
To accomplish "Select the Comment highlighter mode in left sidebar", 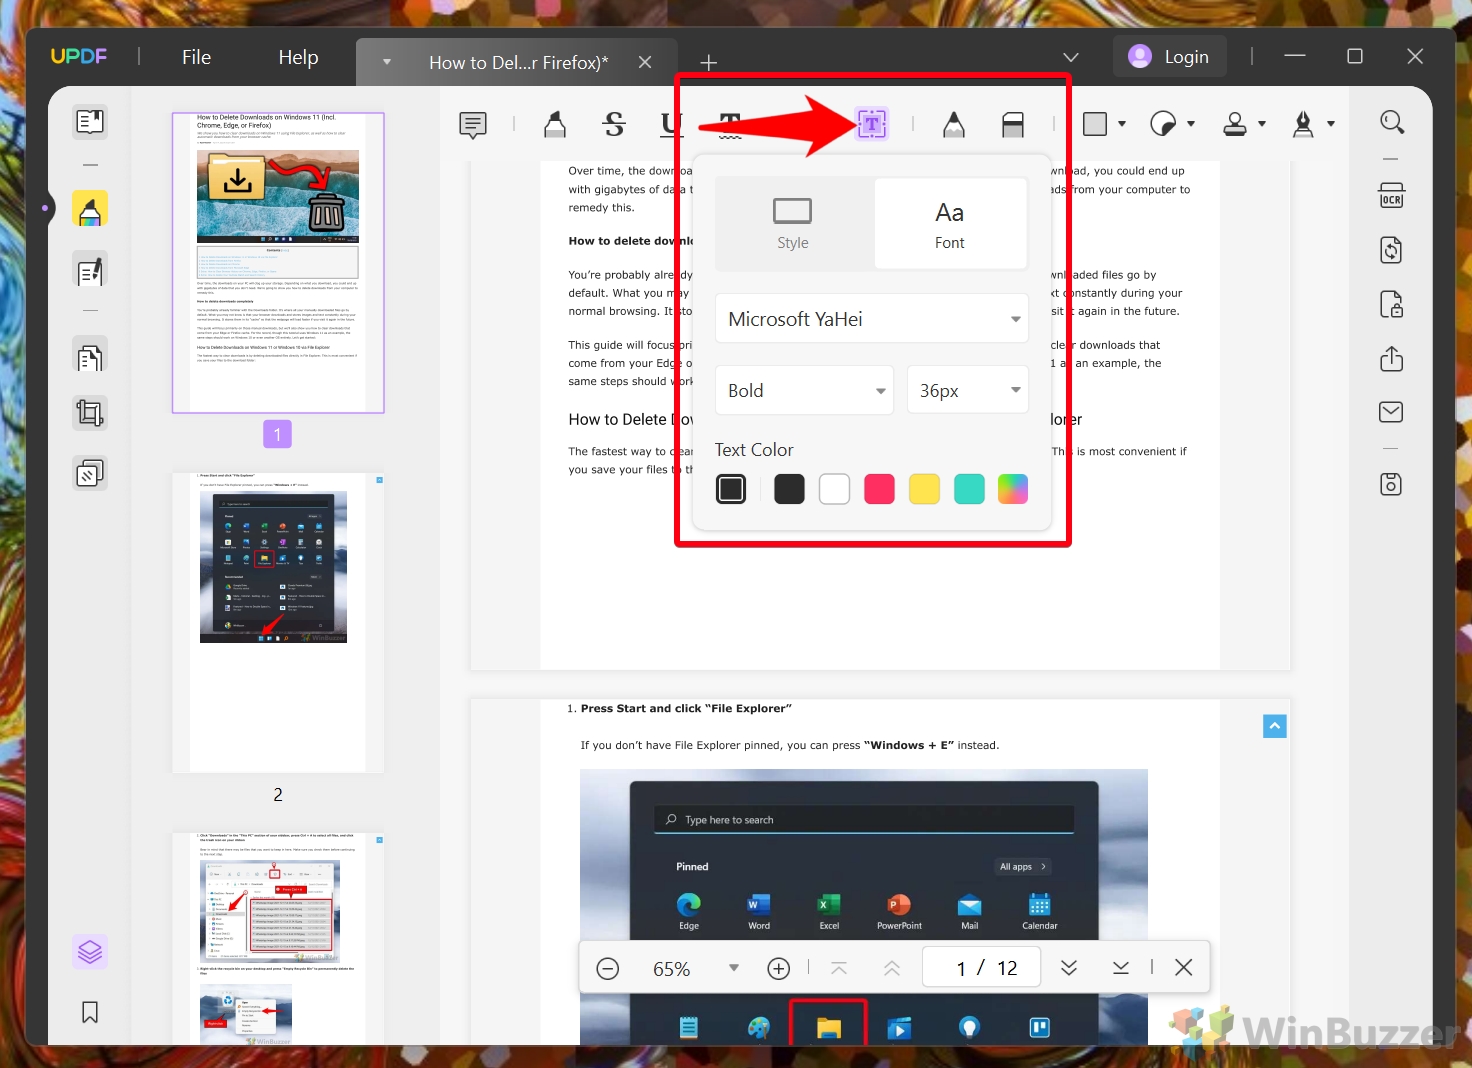I will 90,210.
